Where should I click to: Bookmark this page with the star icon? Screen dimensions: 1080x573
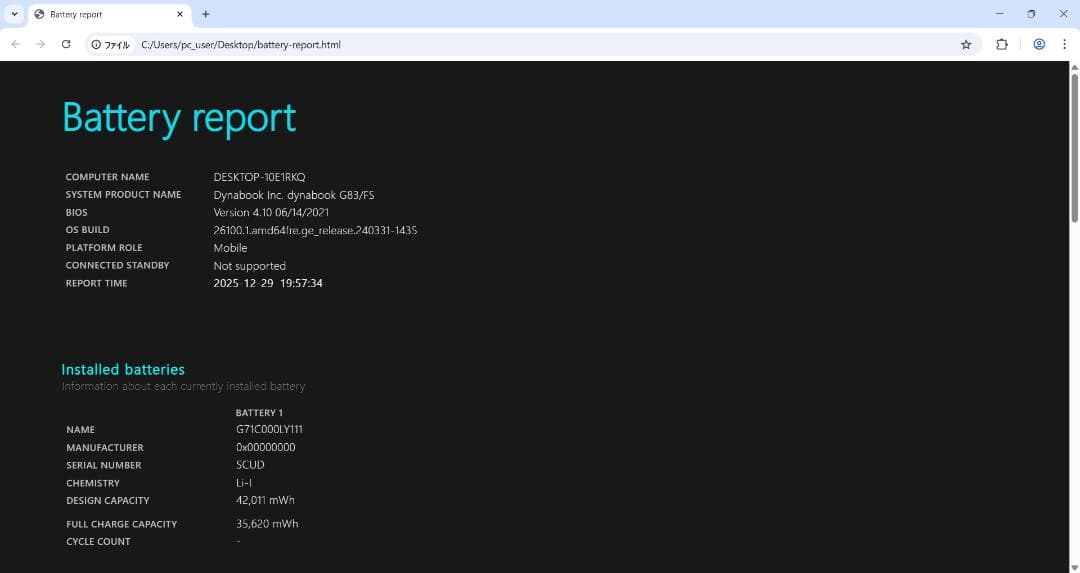point(966,44)
